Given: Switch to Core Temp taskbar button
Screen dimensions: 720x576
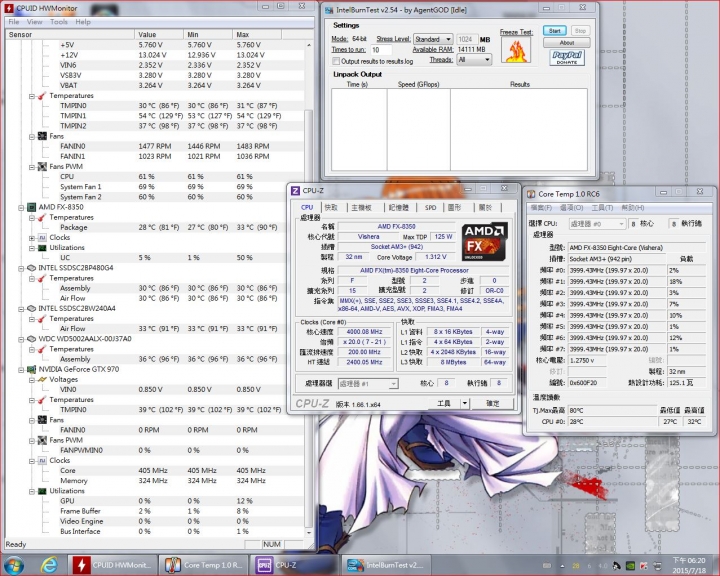Looking at the screenshot, I should tap(203, 565).
